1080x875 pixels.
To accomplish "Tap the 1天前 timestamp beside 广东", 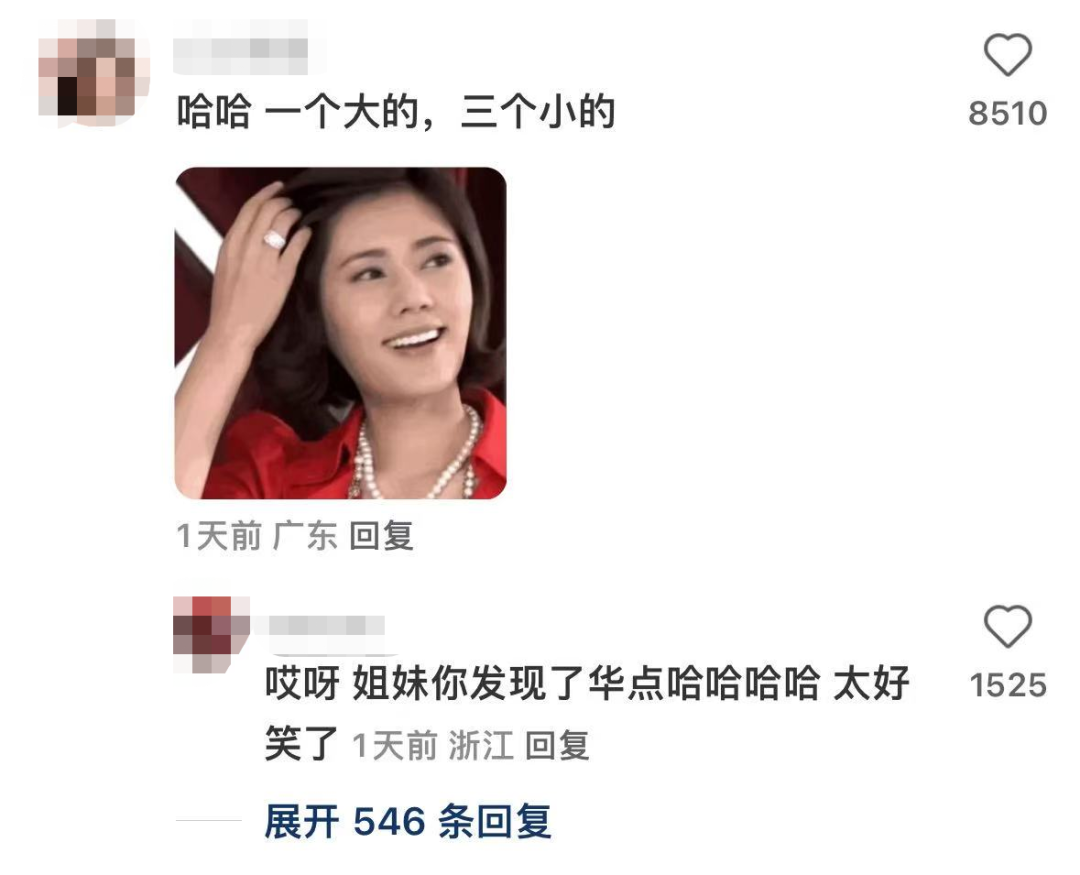I will tap(219, 536).
